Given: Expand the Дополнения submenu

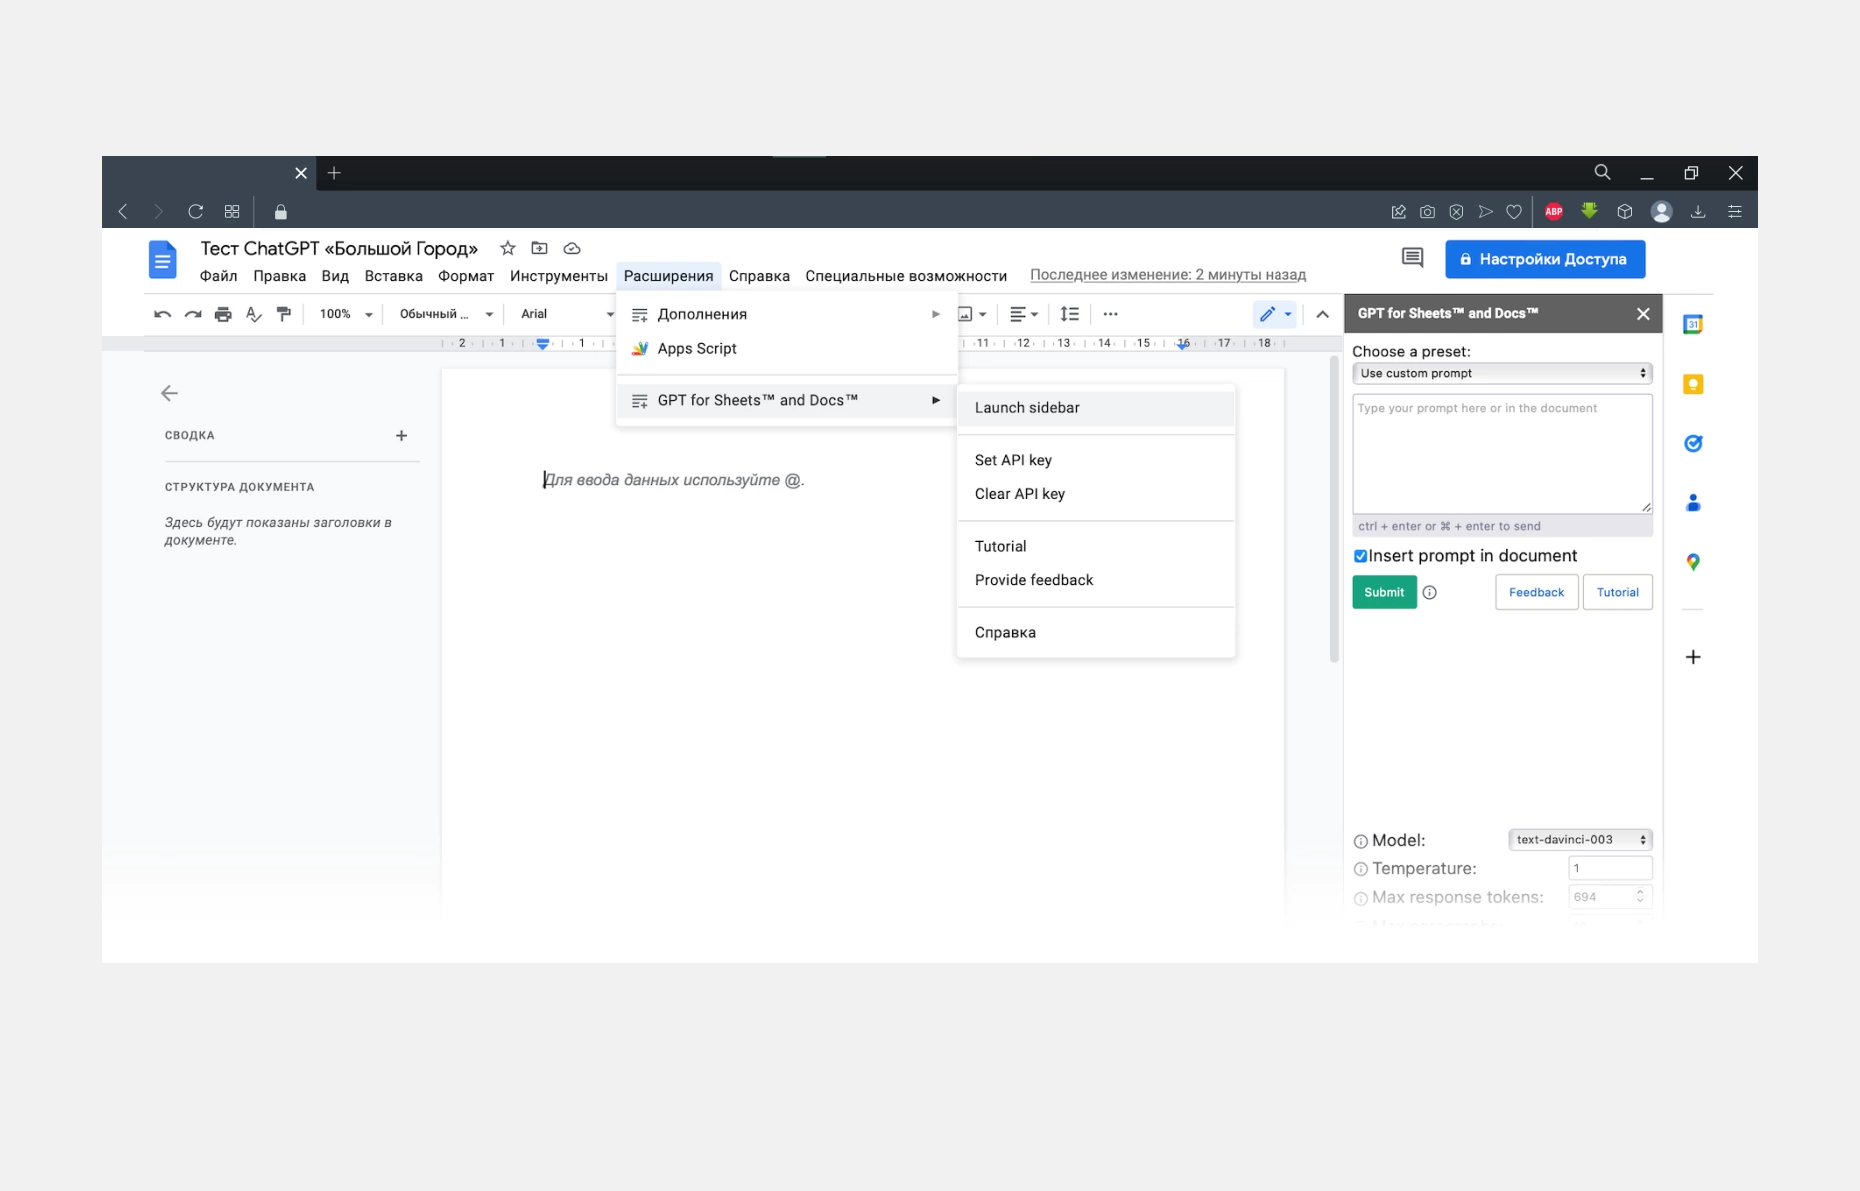Looking at the screenshot, I should pos(788,314).
